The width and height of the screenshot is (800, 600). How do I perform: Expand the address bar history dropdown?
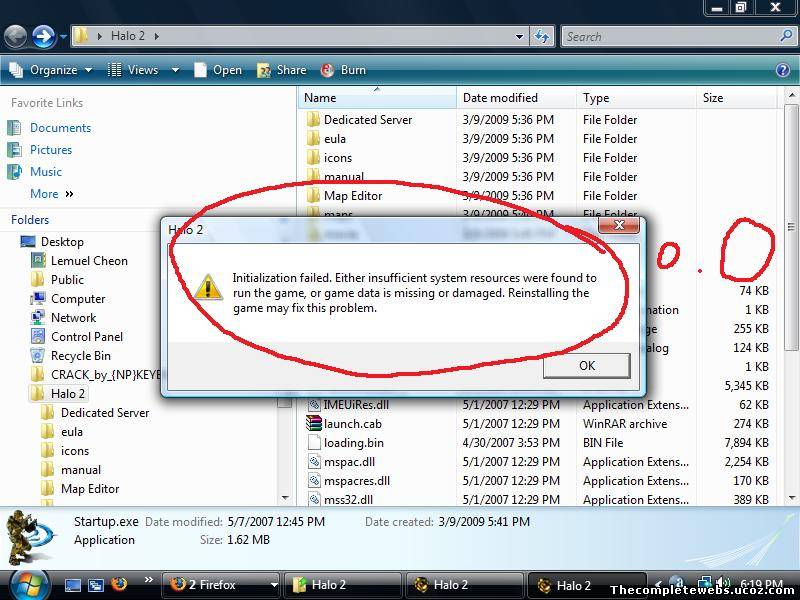pyautogui.click(x=519, y=37)
